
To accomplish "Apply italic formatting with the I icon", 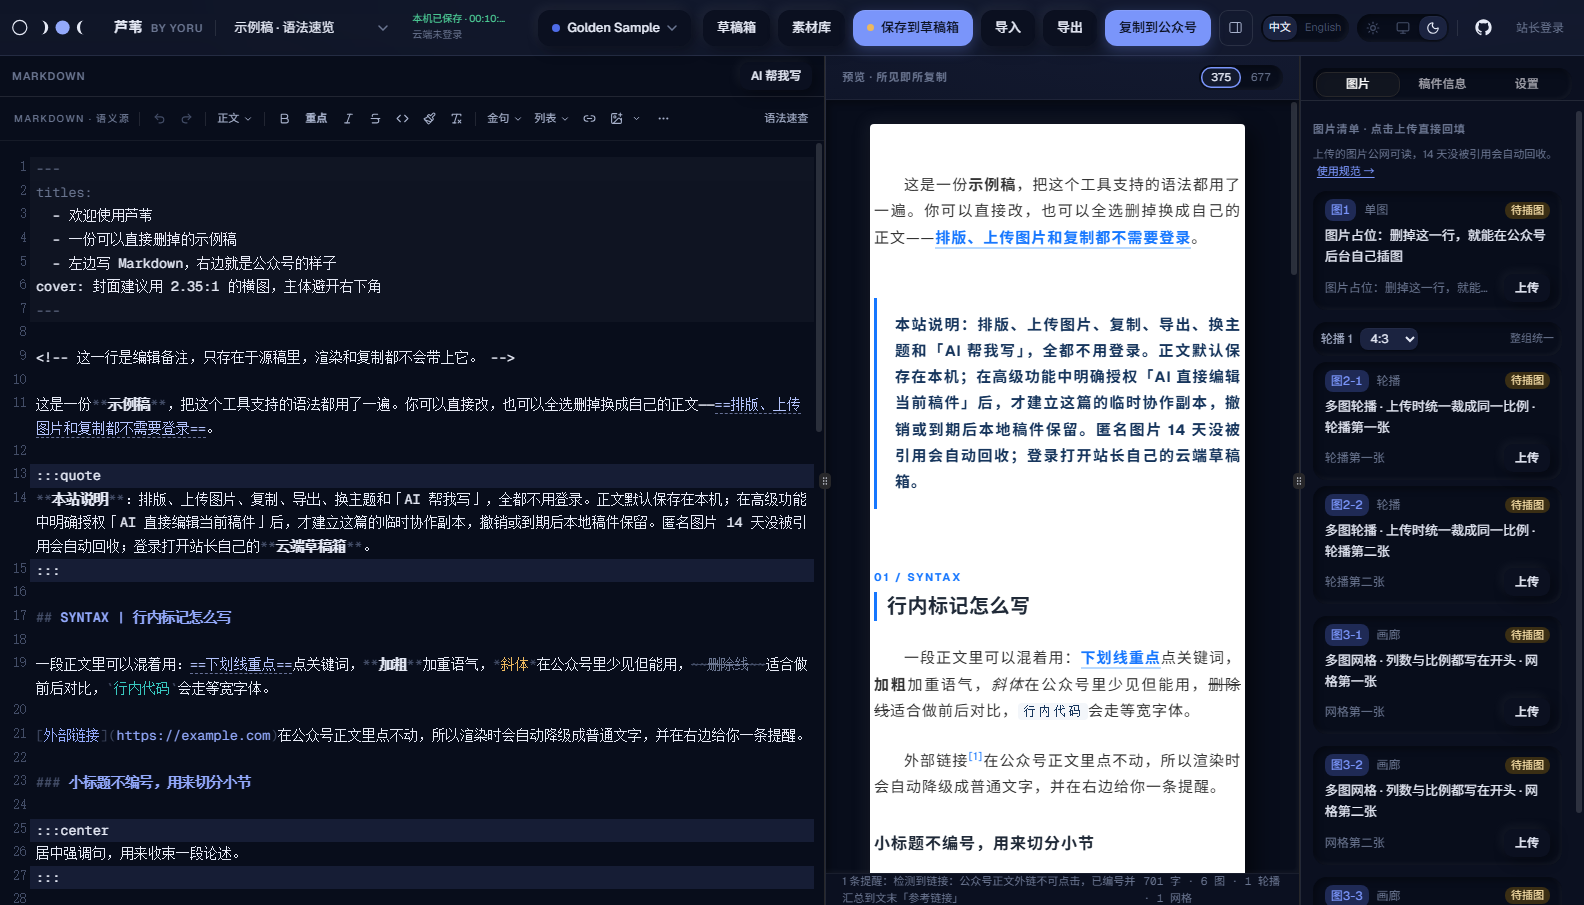I will tap(348, 118).
